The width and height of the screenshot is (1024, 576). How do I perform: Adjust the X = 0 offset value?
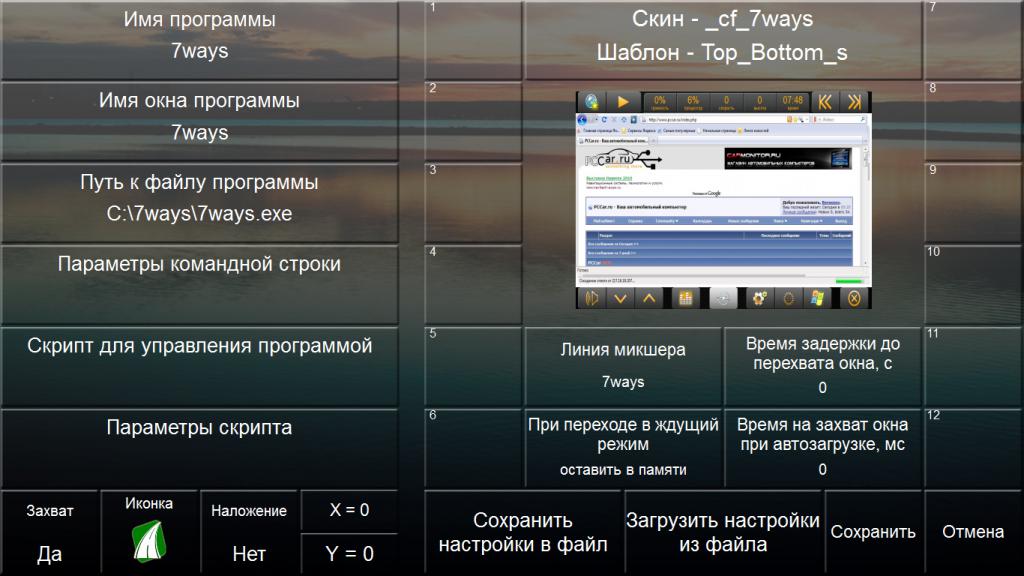(349, 510)
